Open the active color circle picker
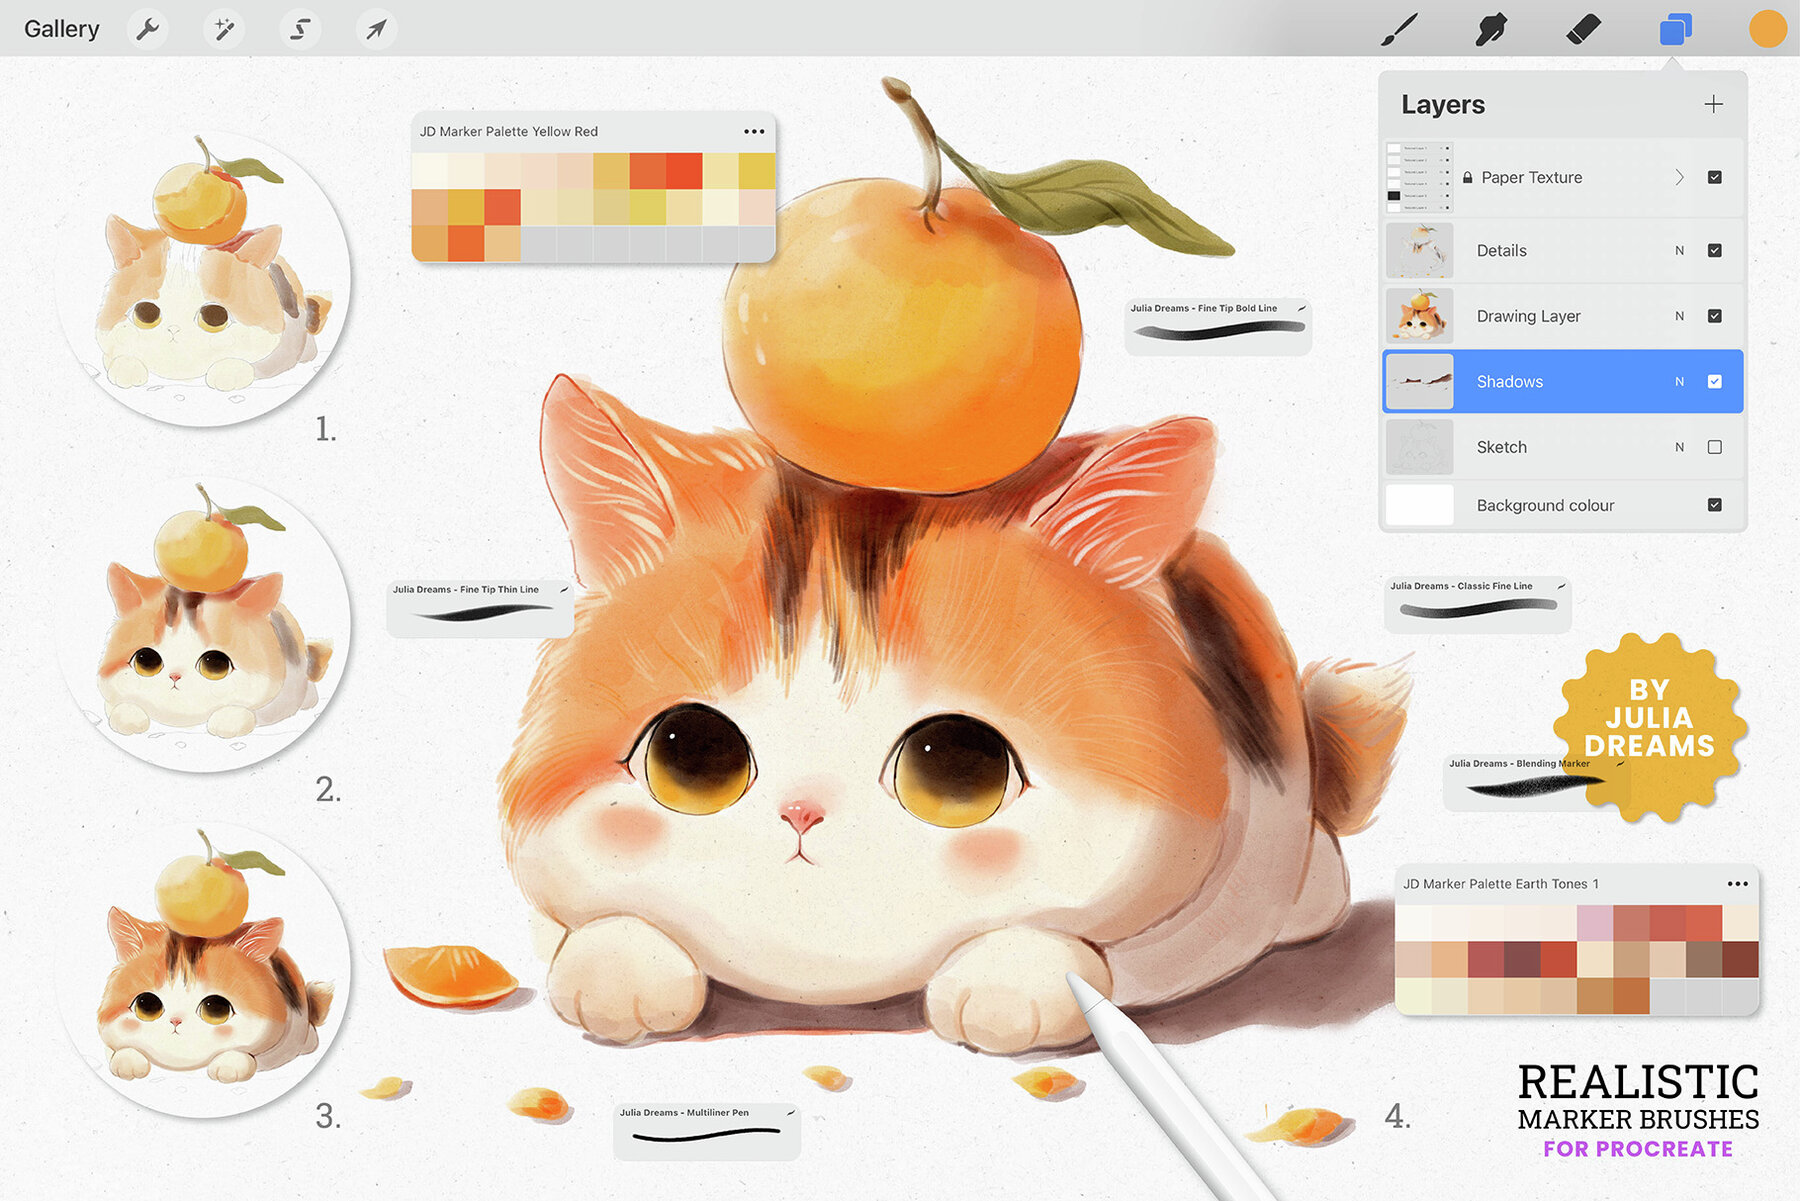Image resolution: width=1800 pixels, height=1201 pixels. (x=1766, y=28)
